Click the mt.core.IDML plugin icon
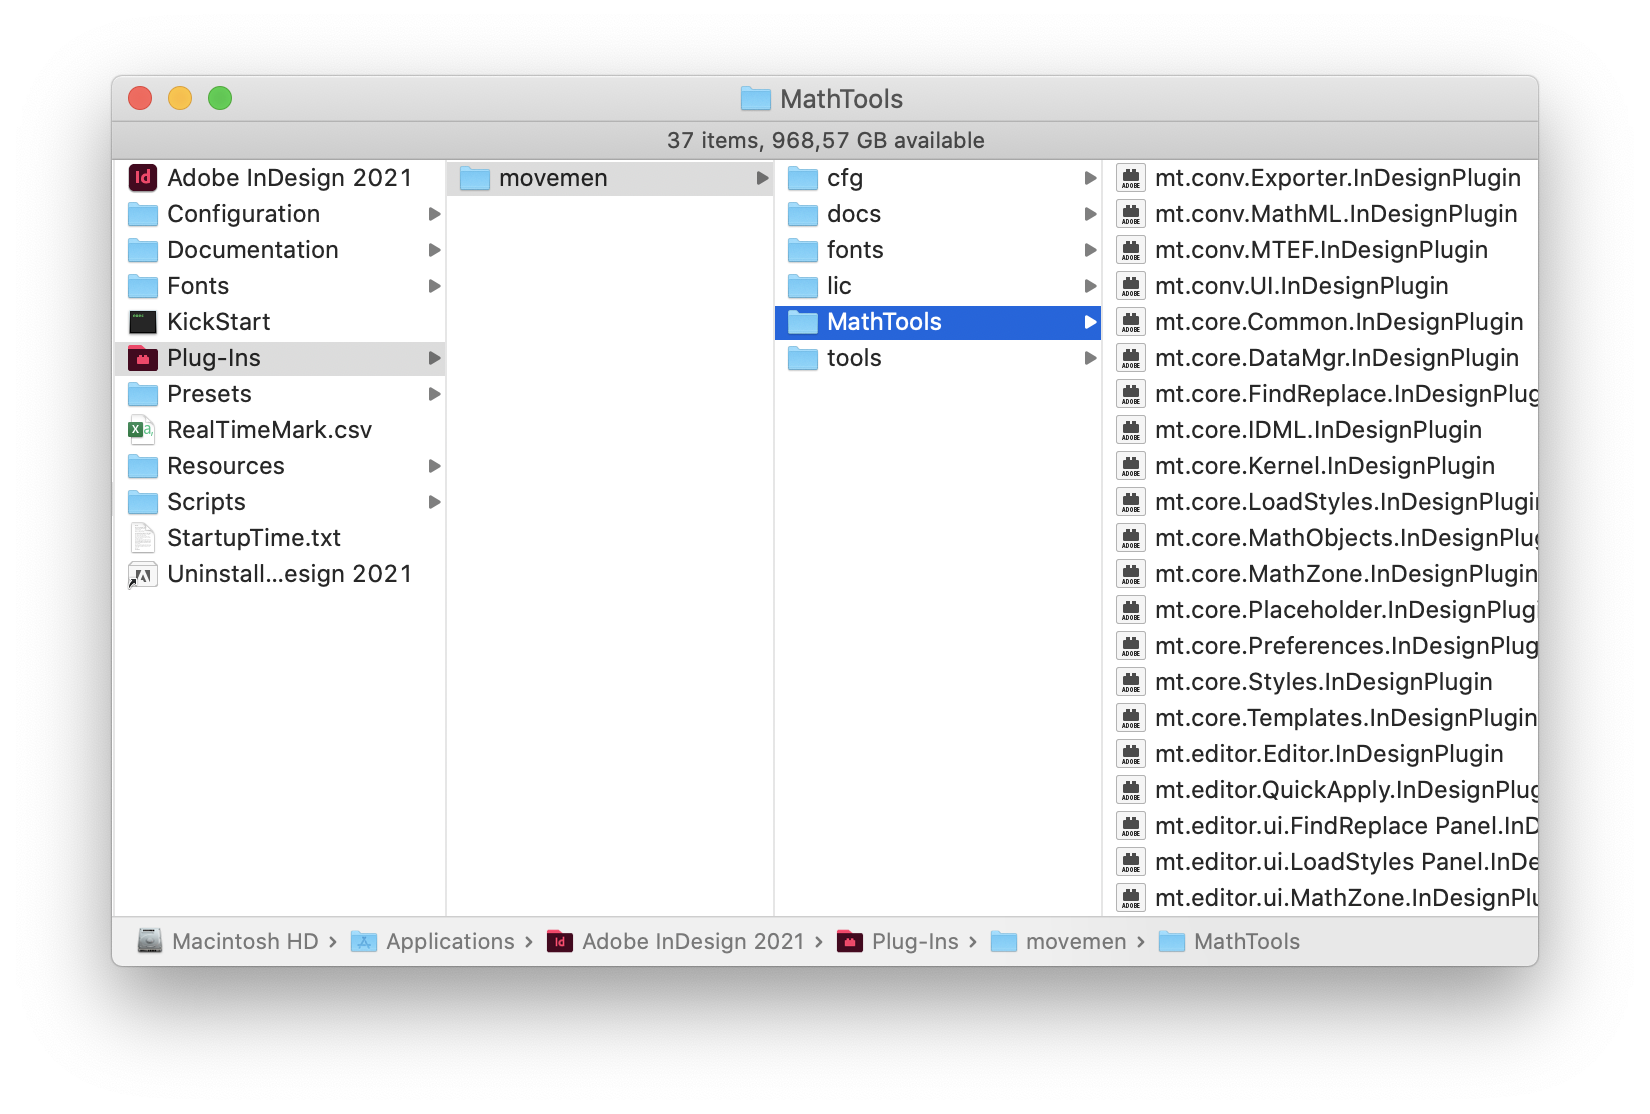The height and width of the screenshot is (1114, 1650). [1131, 430]
